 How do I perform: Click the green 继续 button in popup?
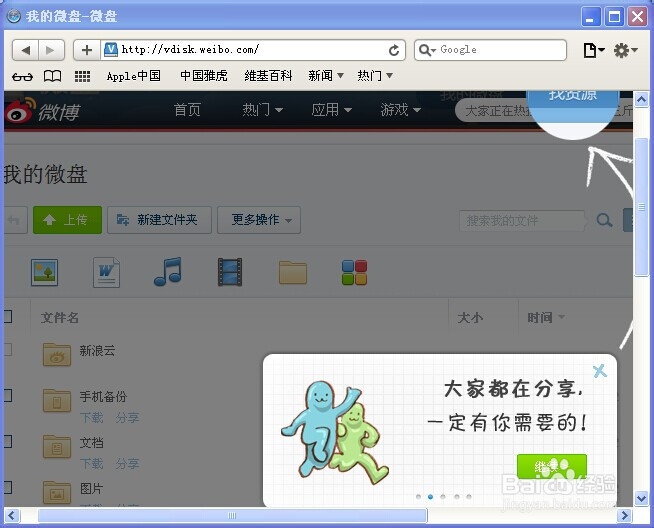pos(552,466)
